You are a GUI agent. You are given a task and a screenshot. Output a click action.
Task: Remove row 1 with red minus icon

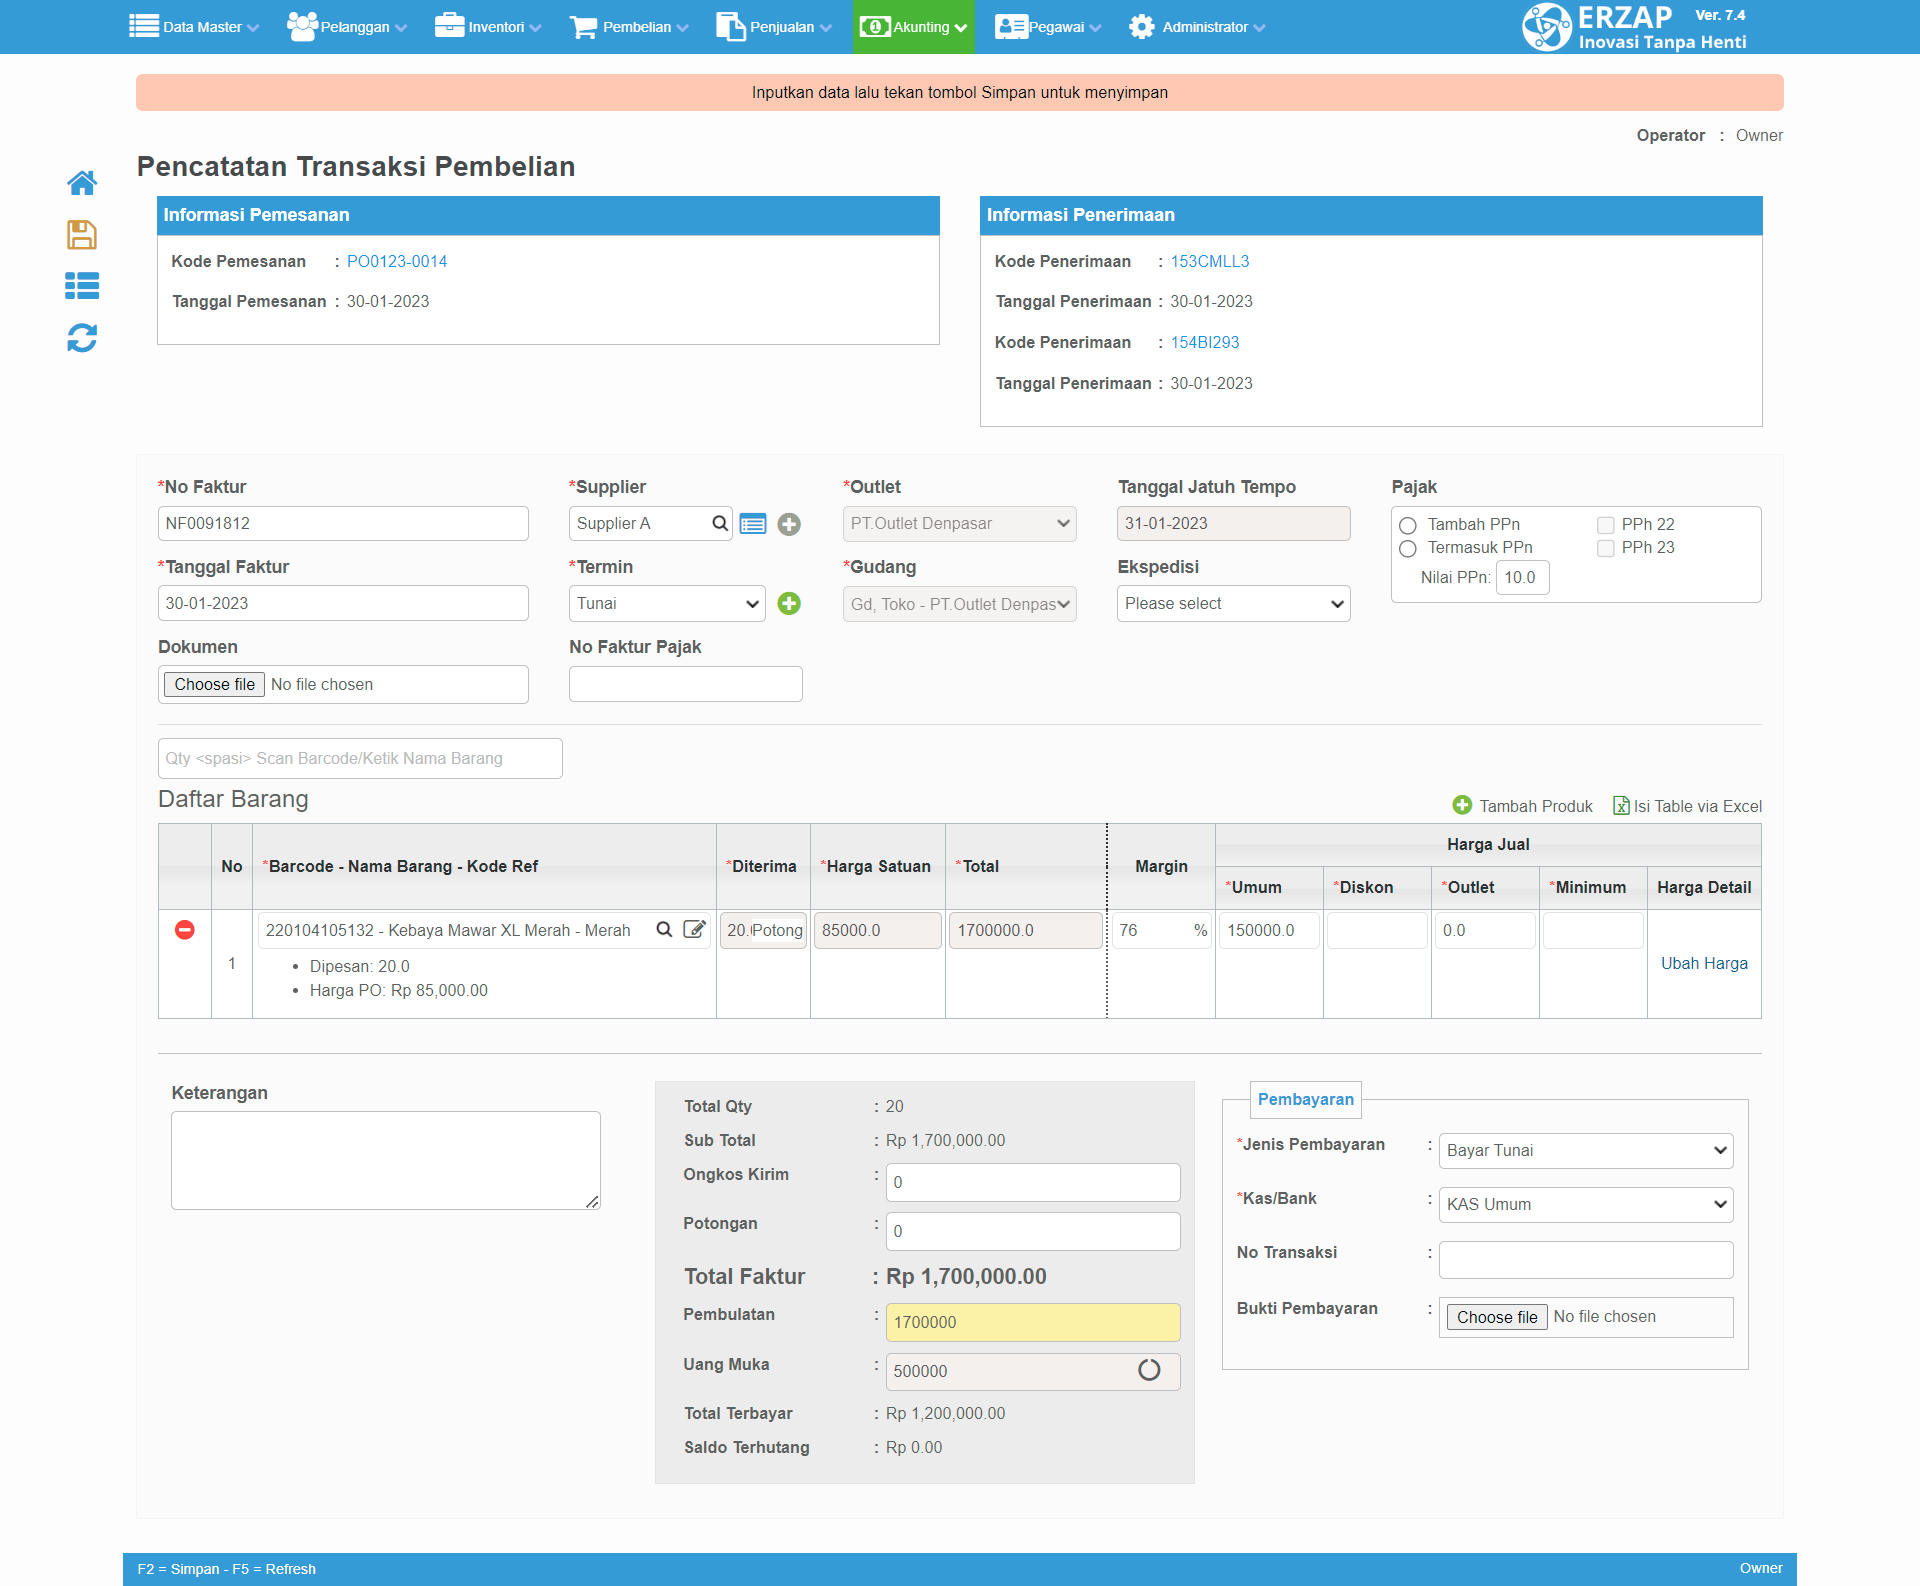(185, 930)
